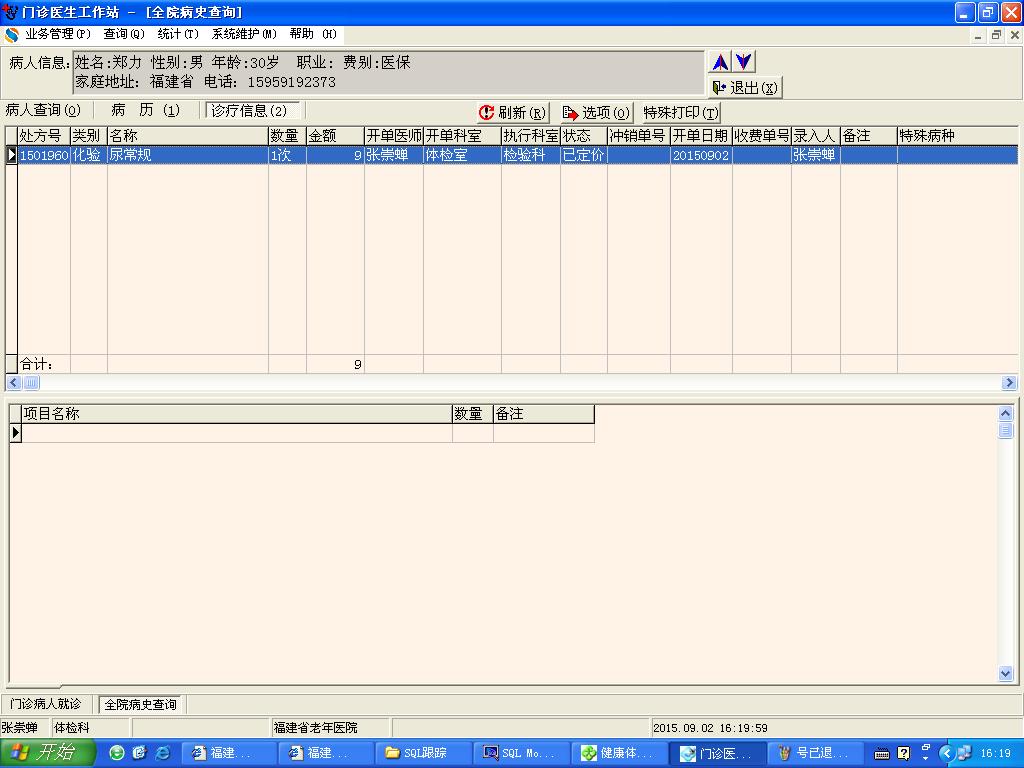Screen dimensions: 1024x768
Task: Click the 刷新(R) refresh button
Action: pos(513,112)
